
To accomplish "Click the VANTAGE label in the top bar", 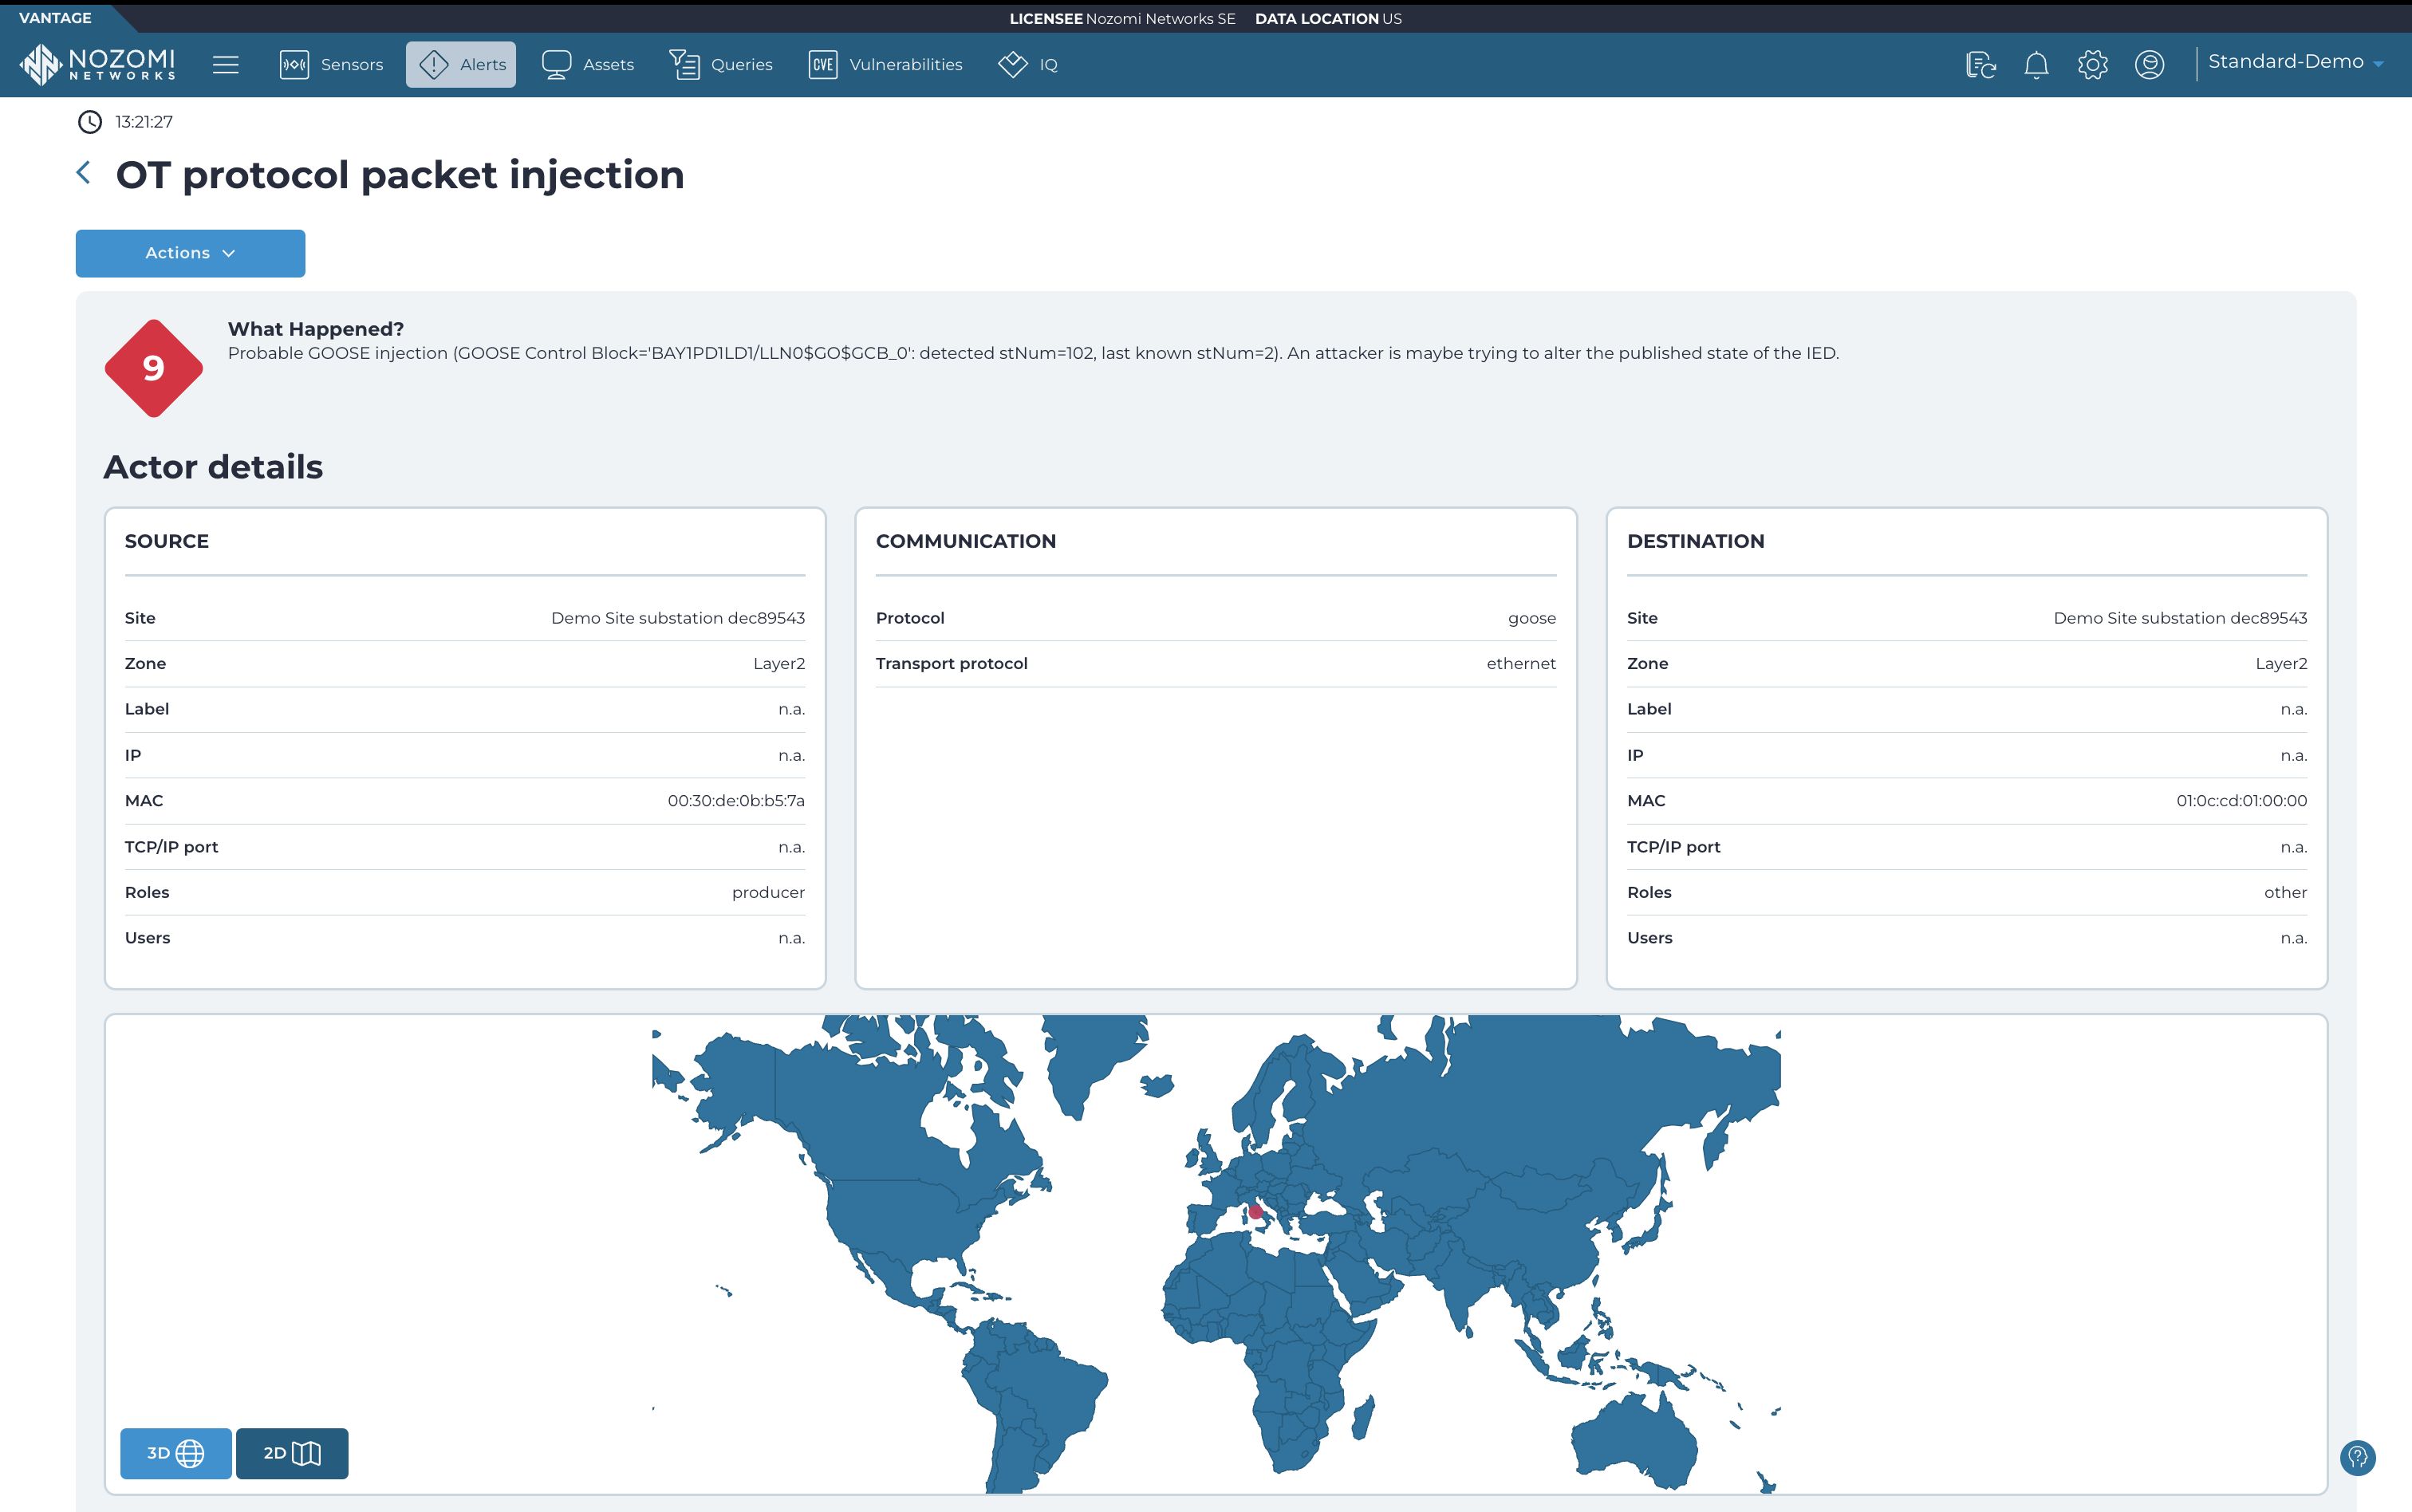I will point(55,17).
